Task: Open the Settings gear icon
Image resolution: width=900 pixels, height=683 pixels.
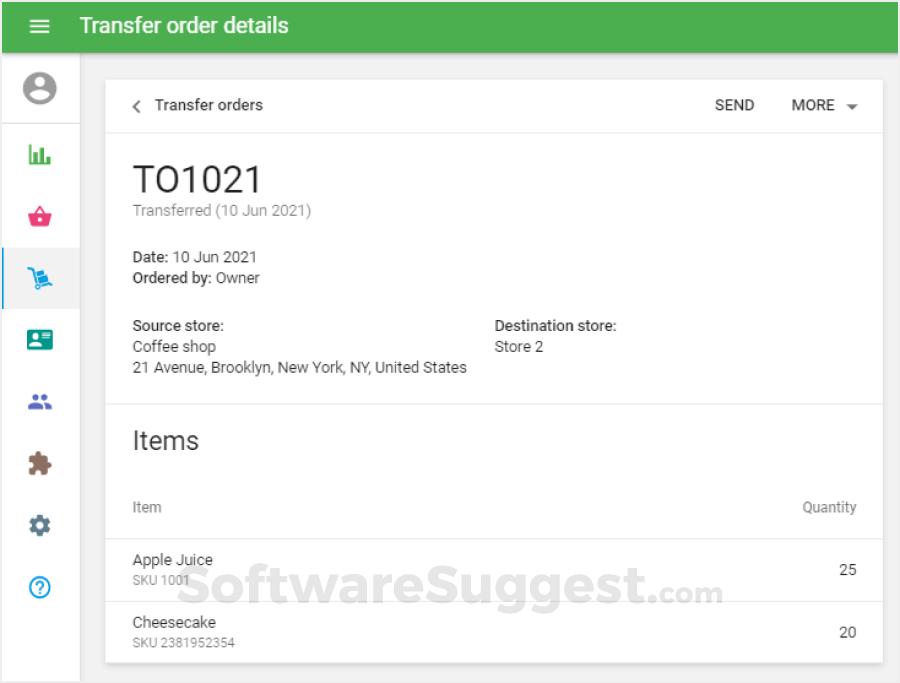Action: click(x=40, y=525)
